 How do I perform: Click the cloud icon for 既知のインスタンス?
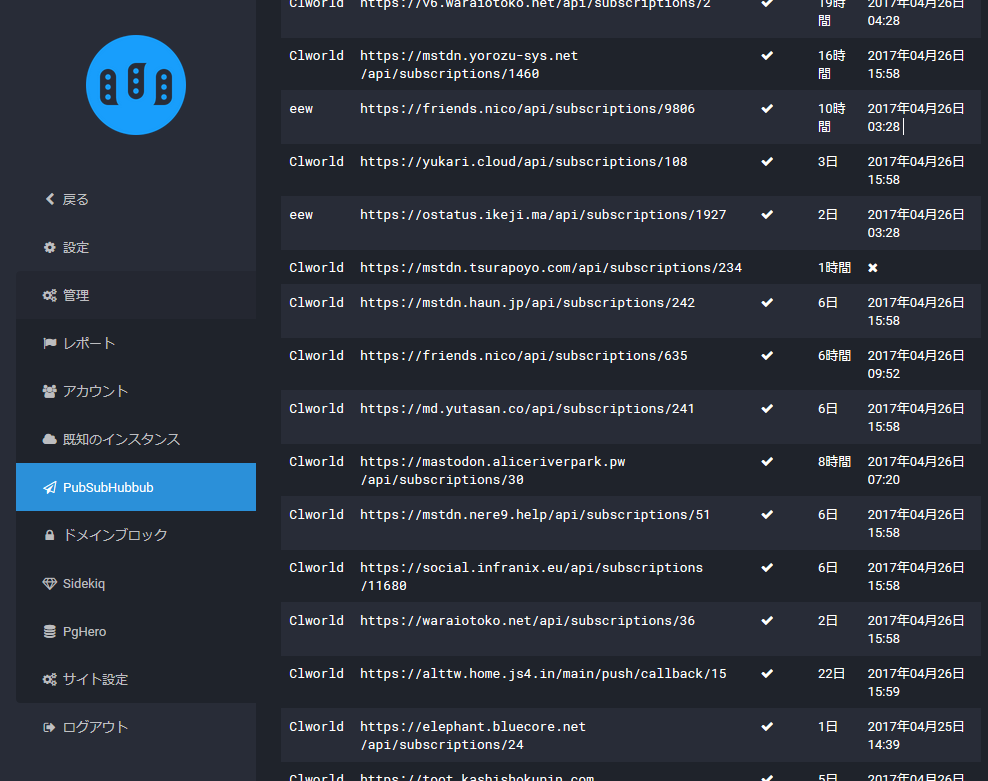(49, 439)
